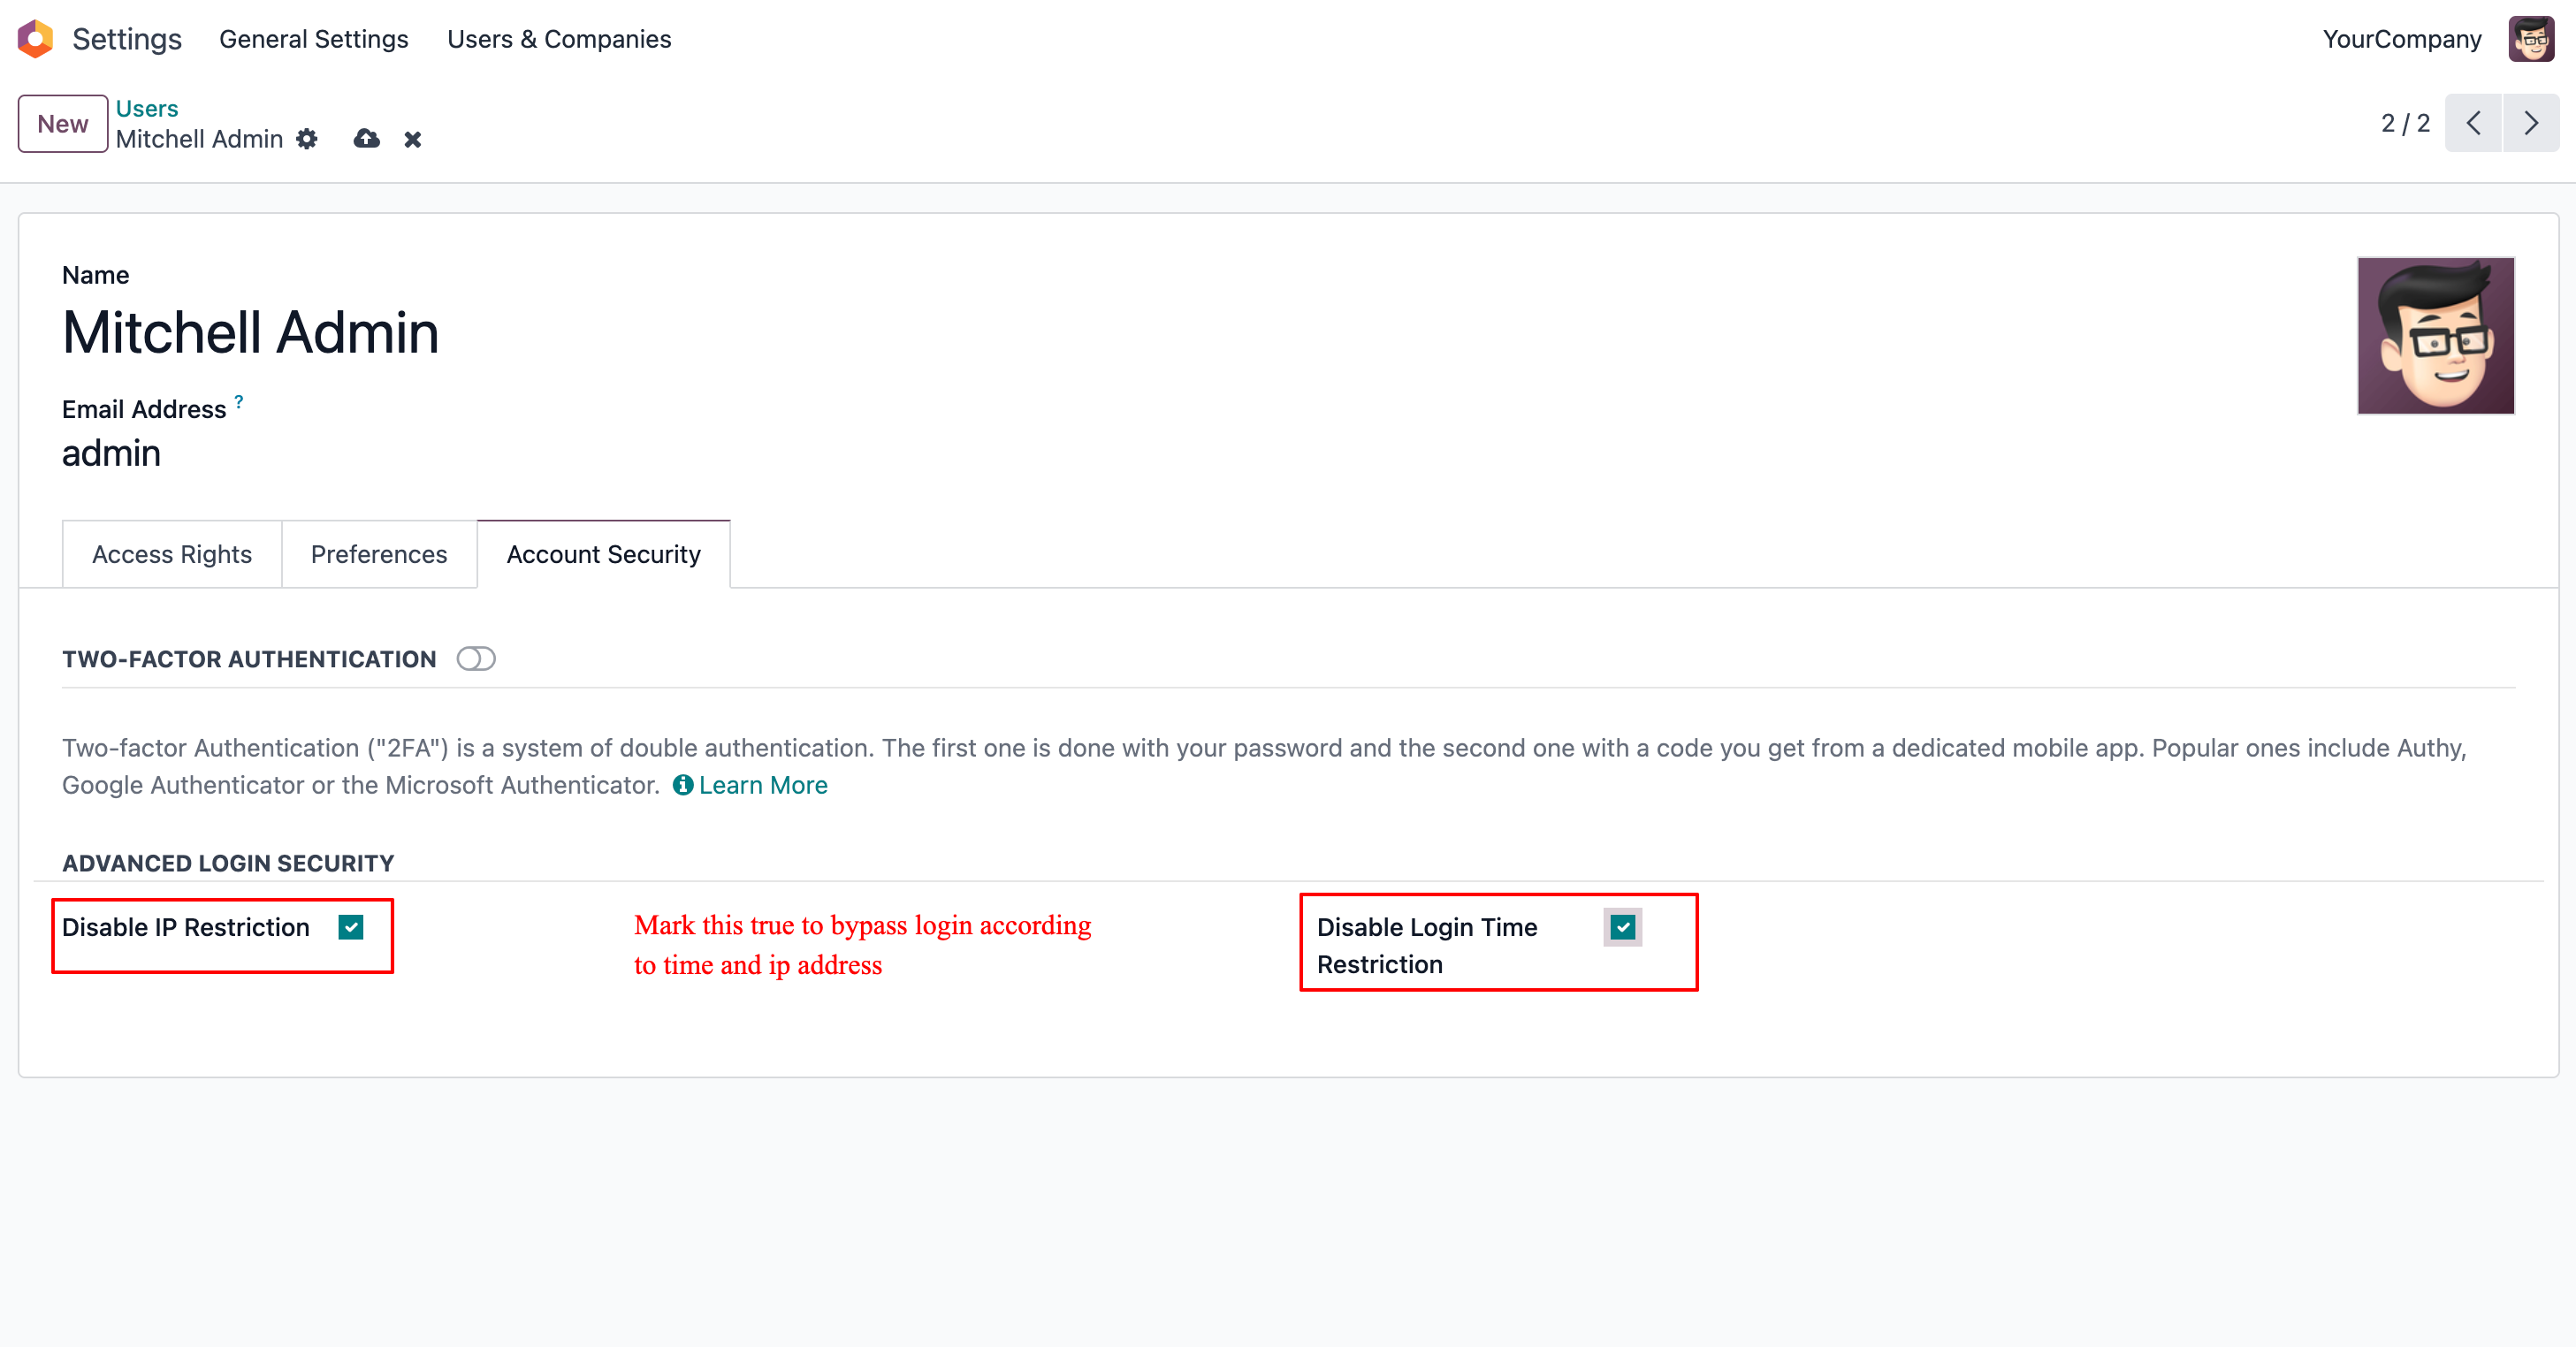Click the info icon next to Learn More

coord(683,785)
